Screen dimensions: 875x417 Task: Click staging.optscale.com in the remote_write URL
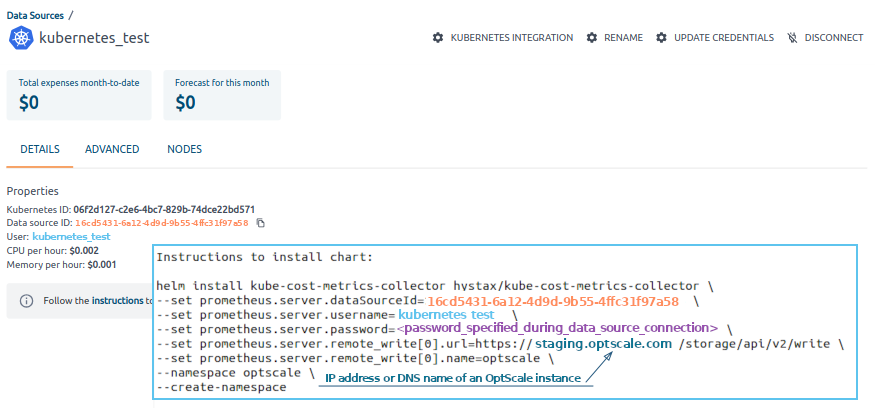(603, 344)
